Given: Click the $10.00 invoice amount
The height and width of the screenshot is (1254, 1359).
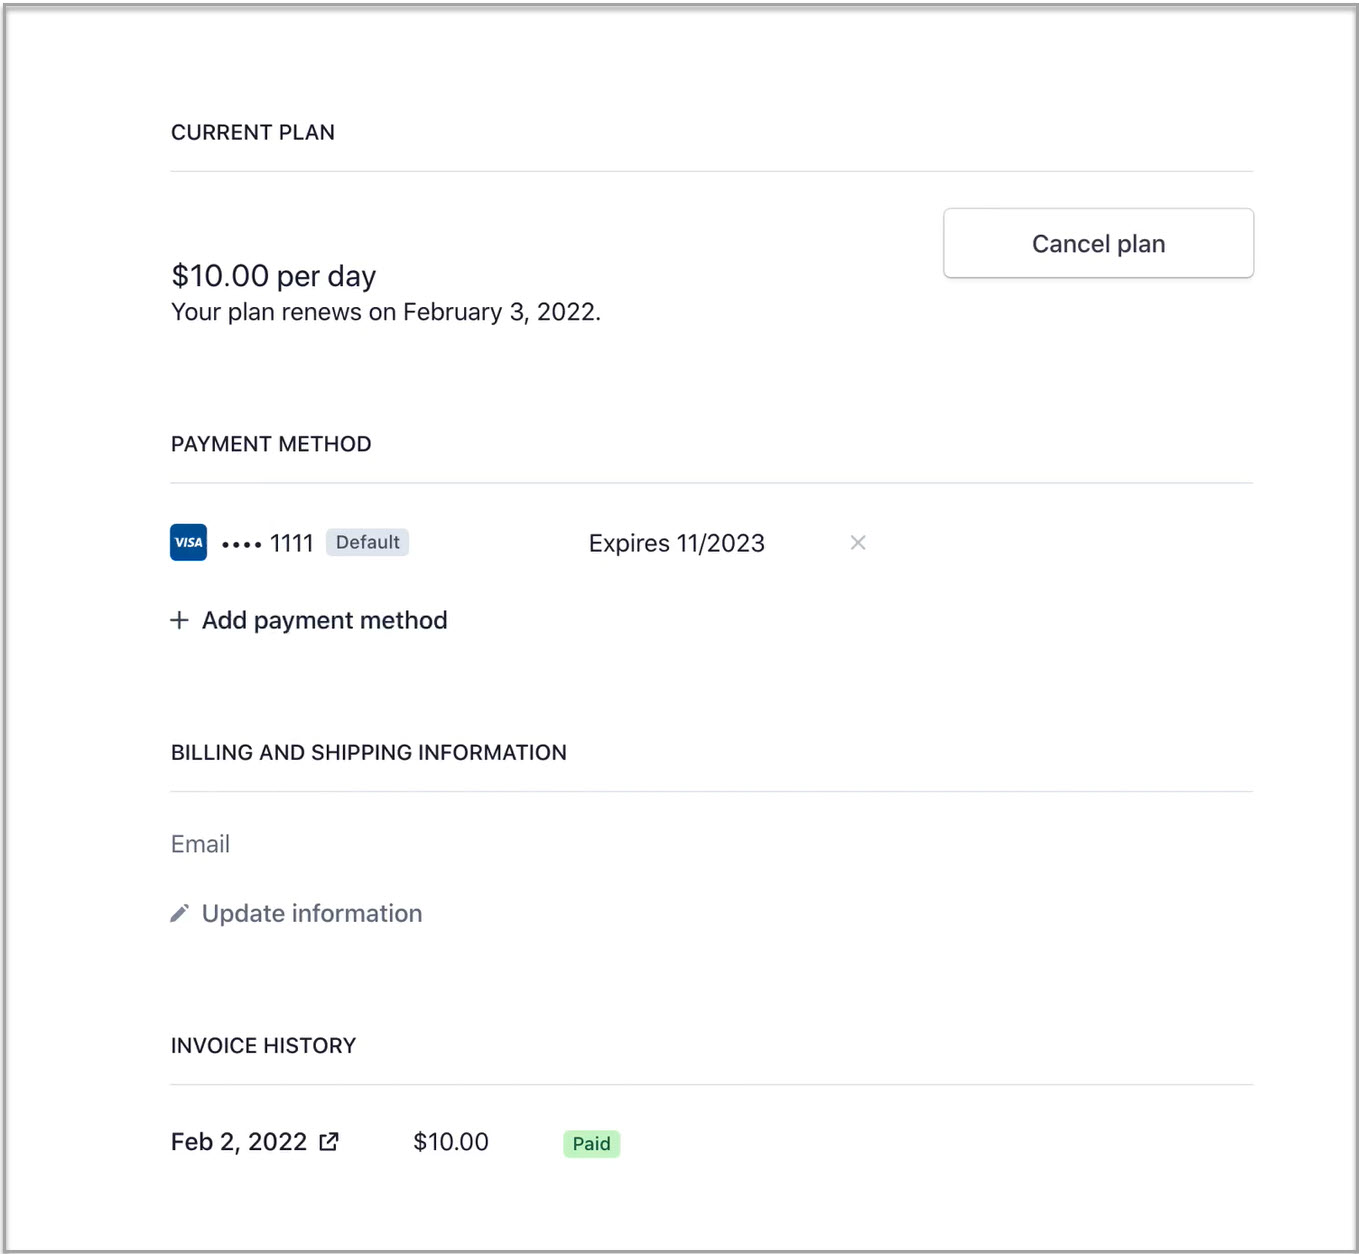Looking at the screenshot, I should (451, 1142).
